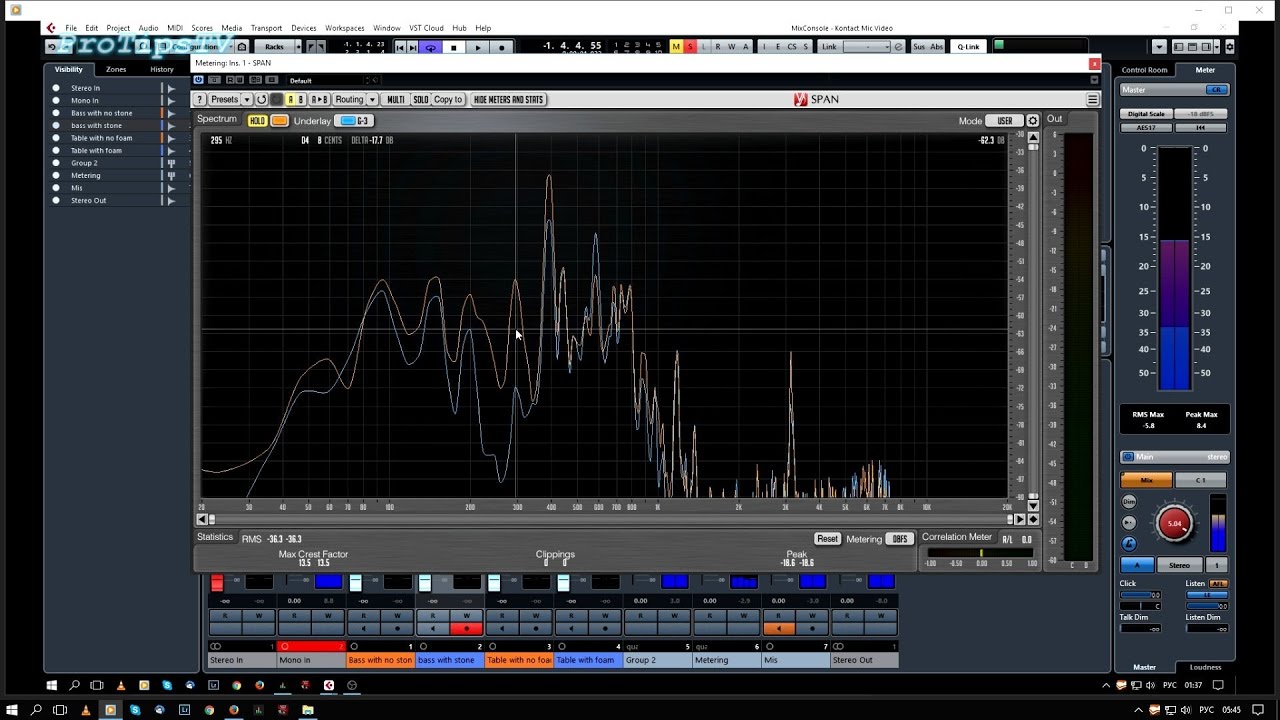Toggle Q-Link button
Viewport: 1280px width, 720px height.
968,47
